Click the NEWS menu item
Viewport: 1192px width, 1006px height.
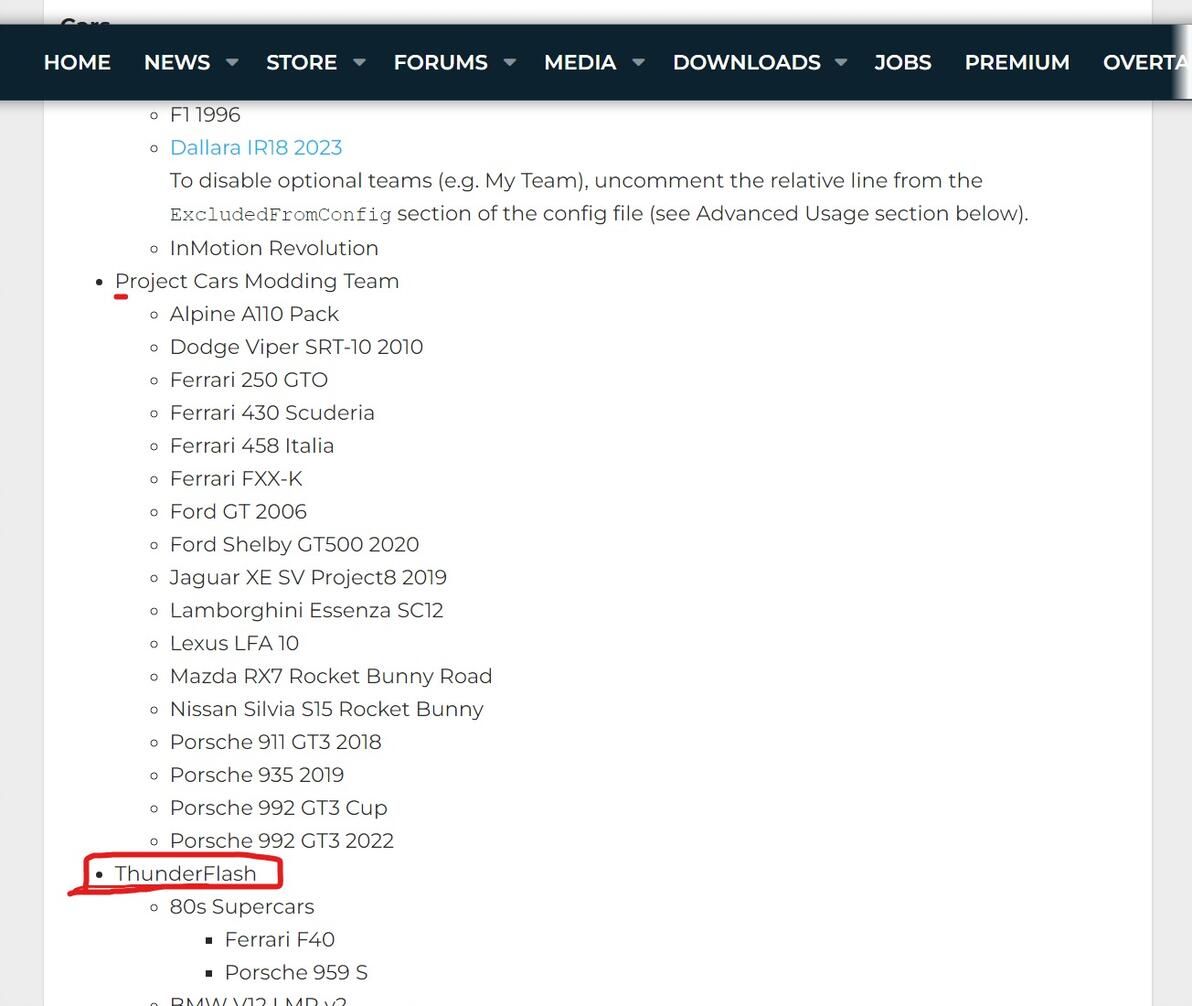coord(177,62)
